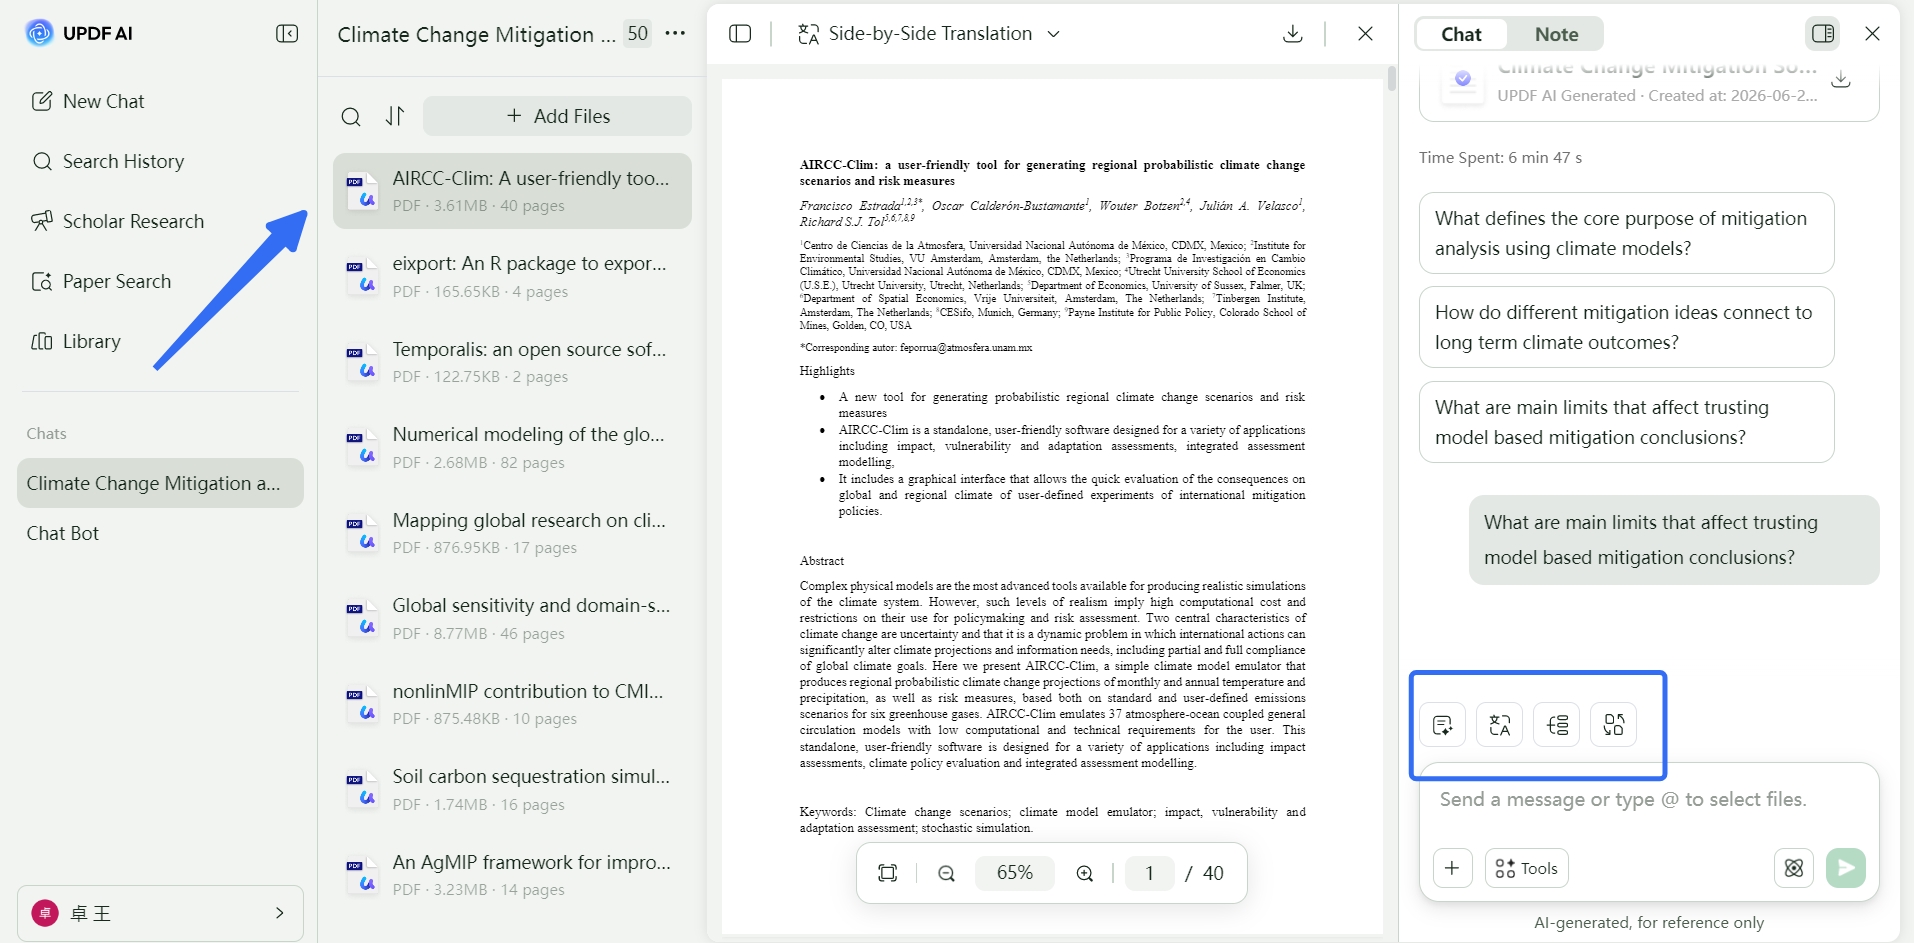Start a New Chat
The image size is (1914, 943).
[x=88, y=101]
